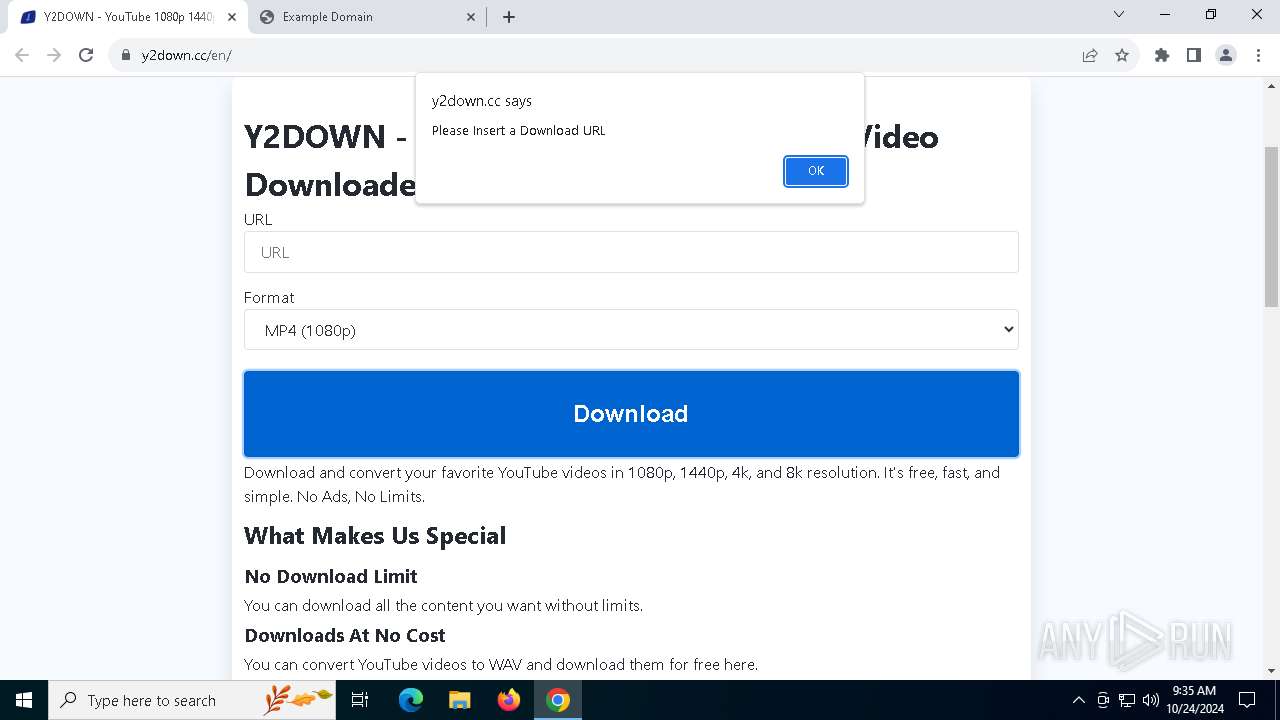Open the notification center icon
Screen dimensions: 1280x720
click(1247, 700)
